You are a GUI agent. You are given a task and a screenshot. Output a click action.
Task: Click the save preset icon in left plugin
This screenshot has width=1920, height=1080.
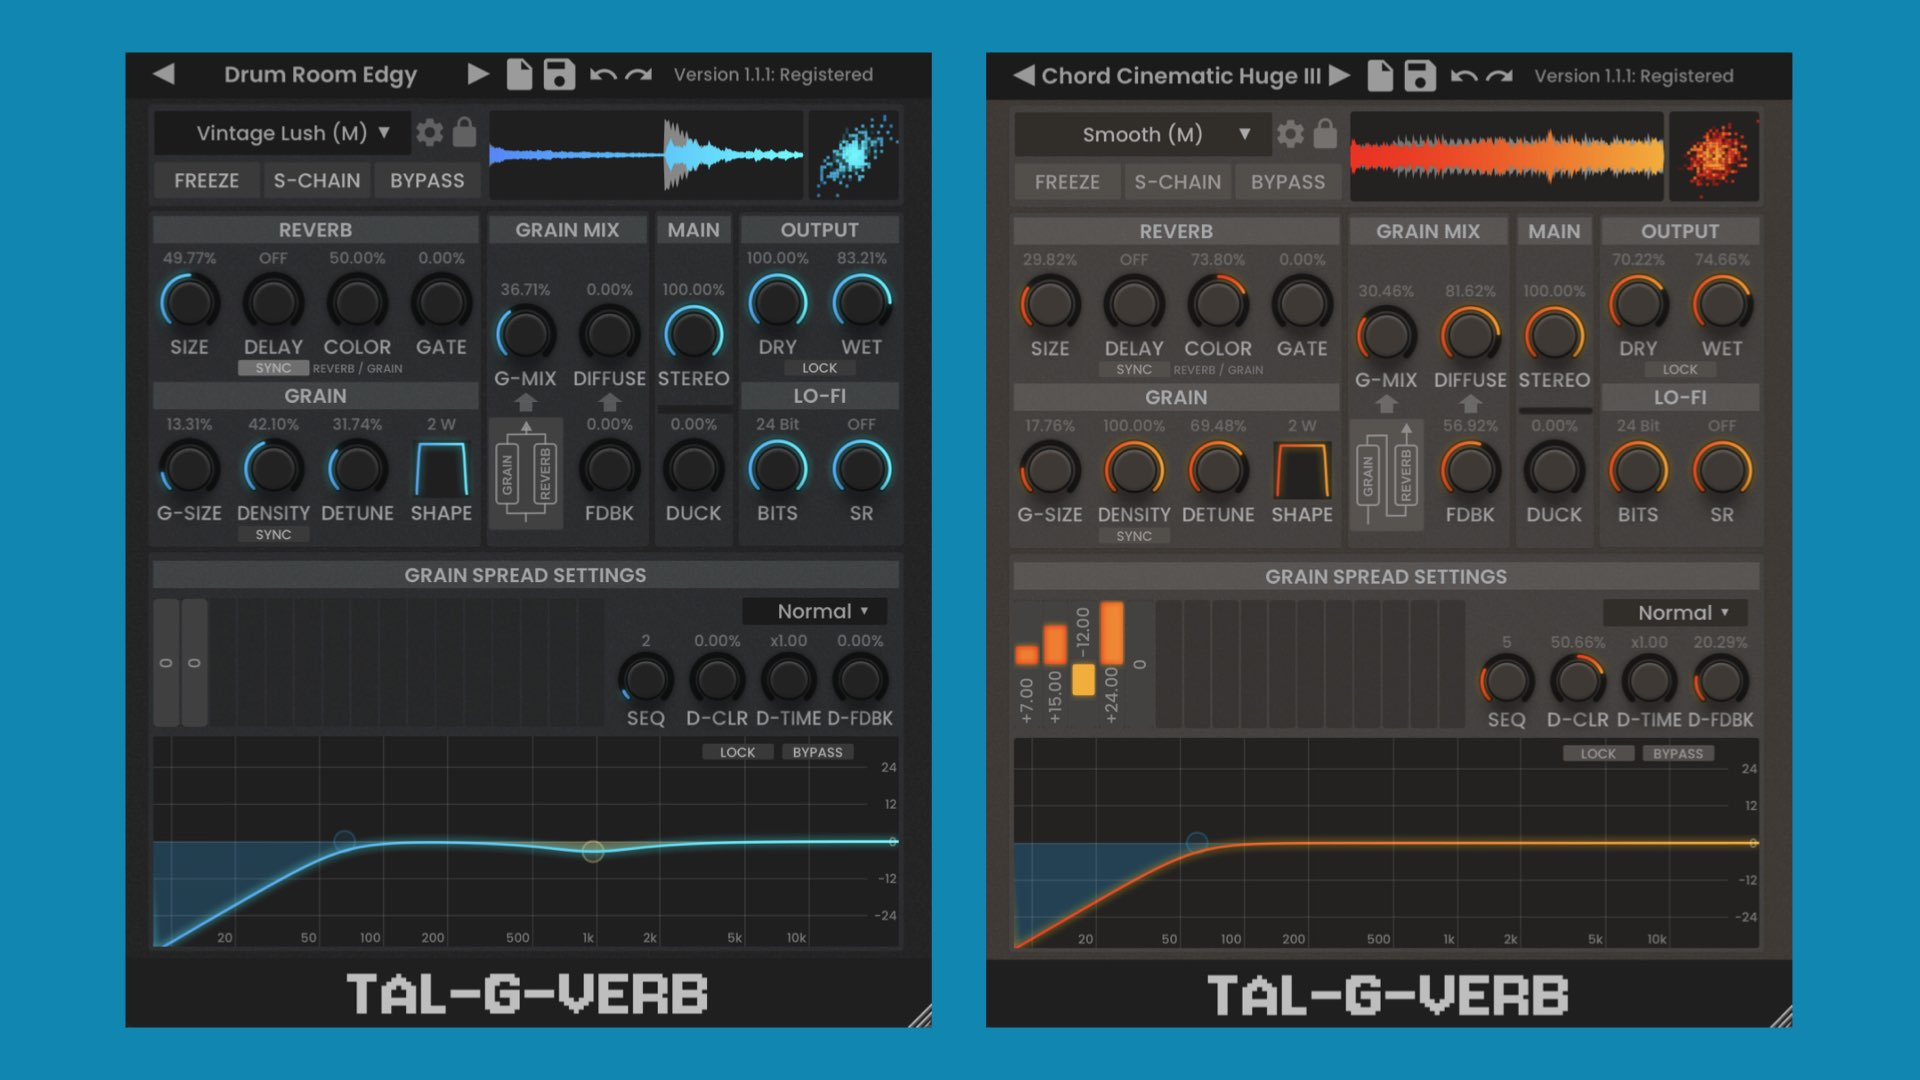559,75
